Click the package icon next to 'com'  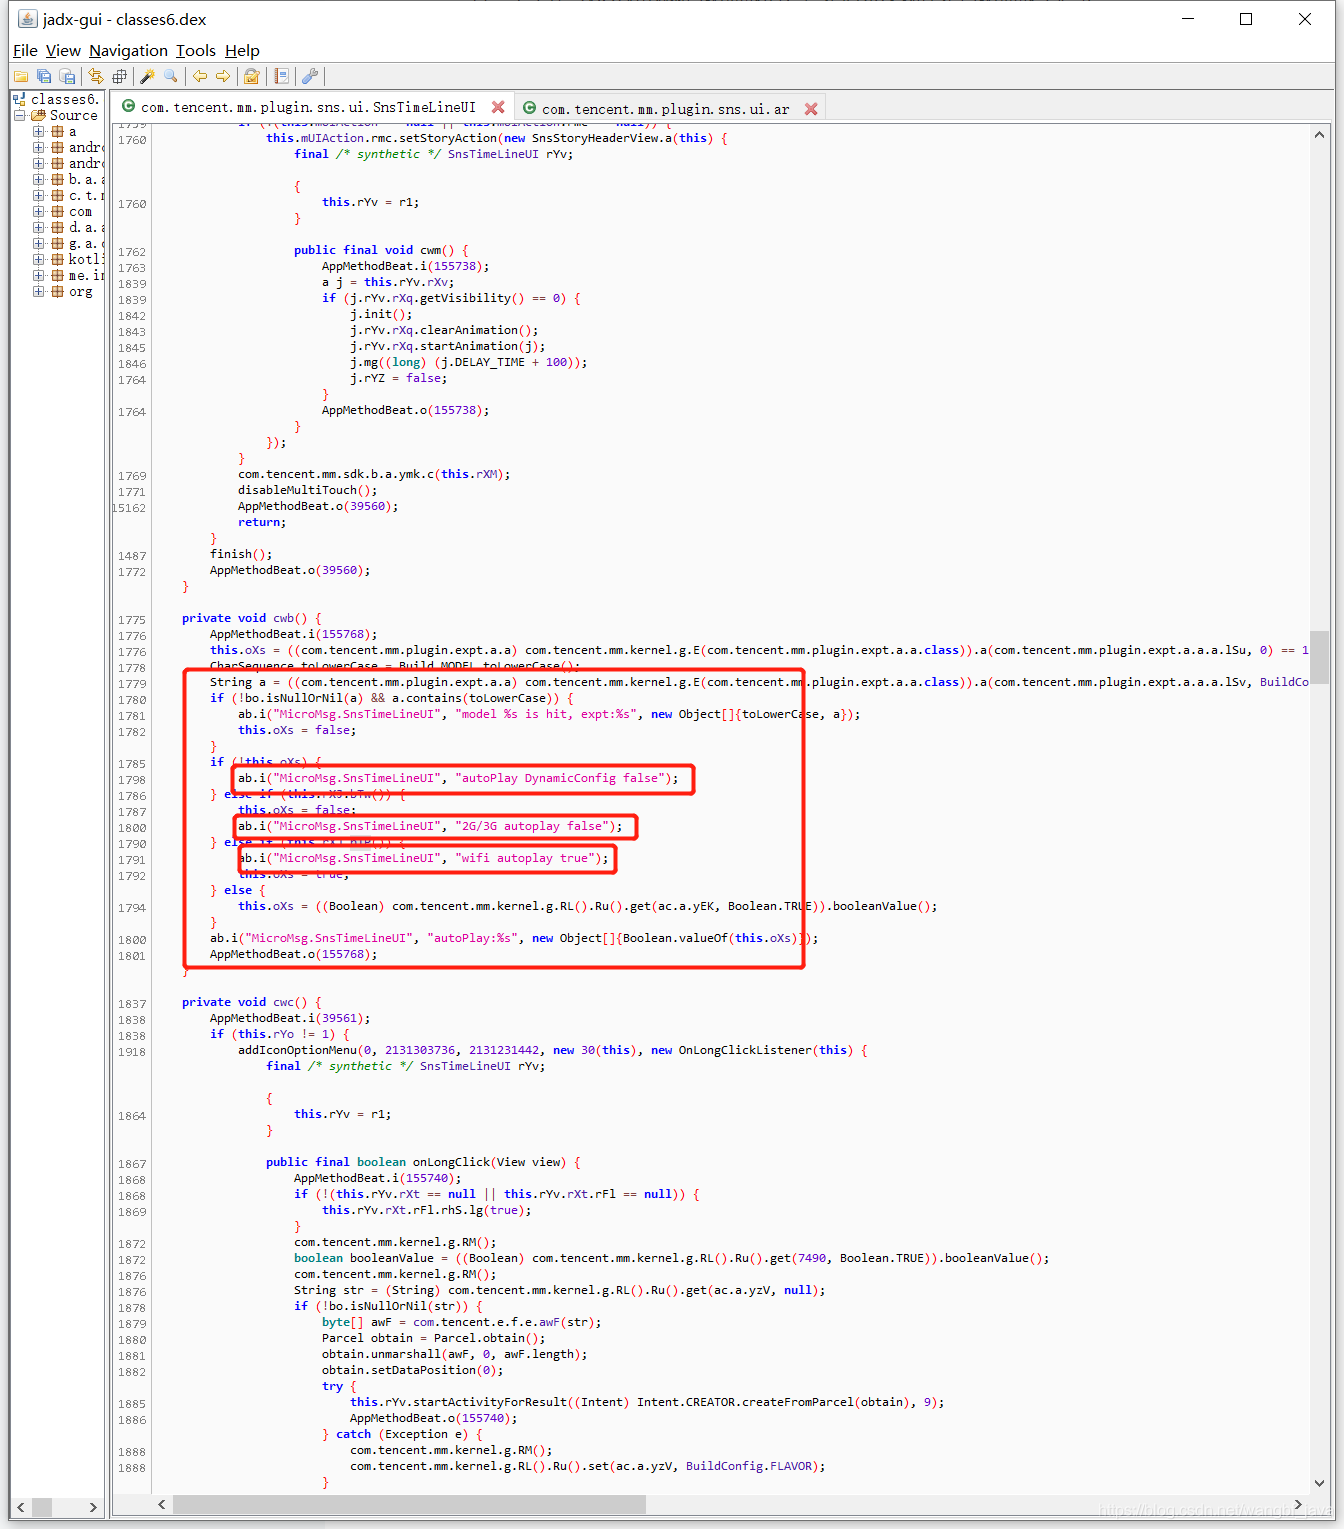58,211
